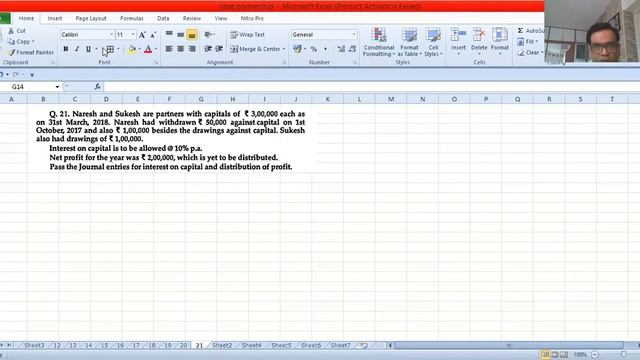Switch to the Page Layout tab
Viewport: 640px width, 360px height.
click(91, 18)
